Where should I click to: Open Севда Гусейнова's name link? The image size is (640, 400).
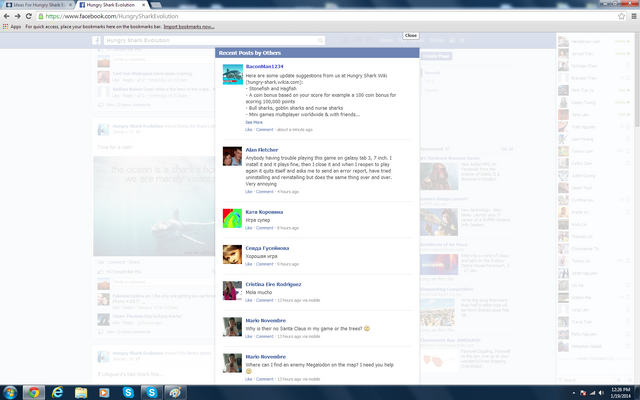[x=267, y=248]
